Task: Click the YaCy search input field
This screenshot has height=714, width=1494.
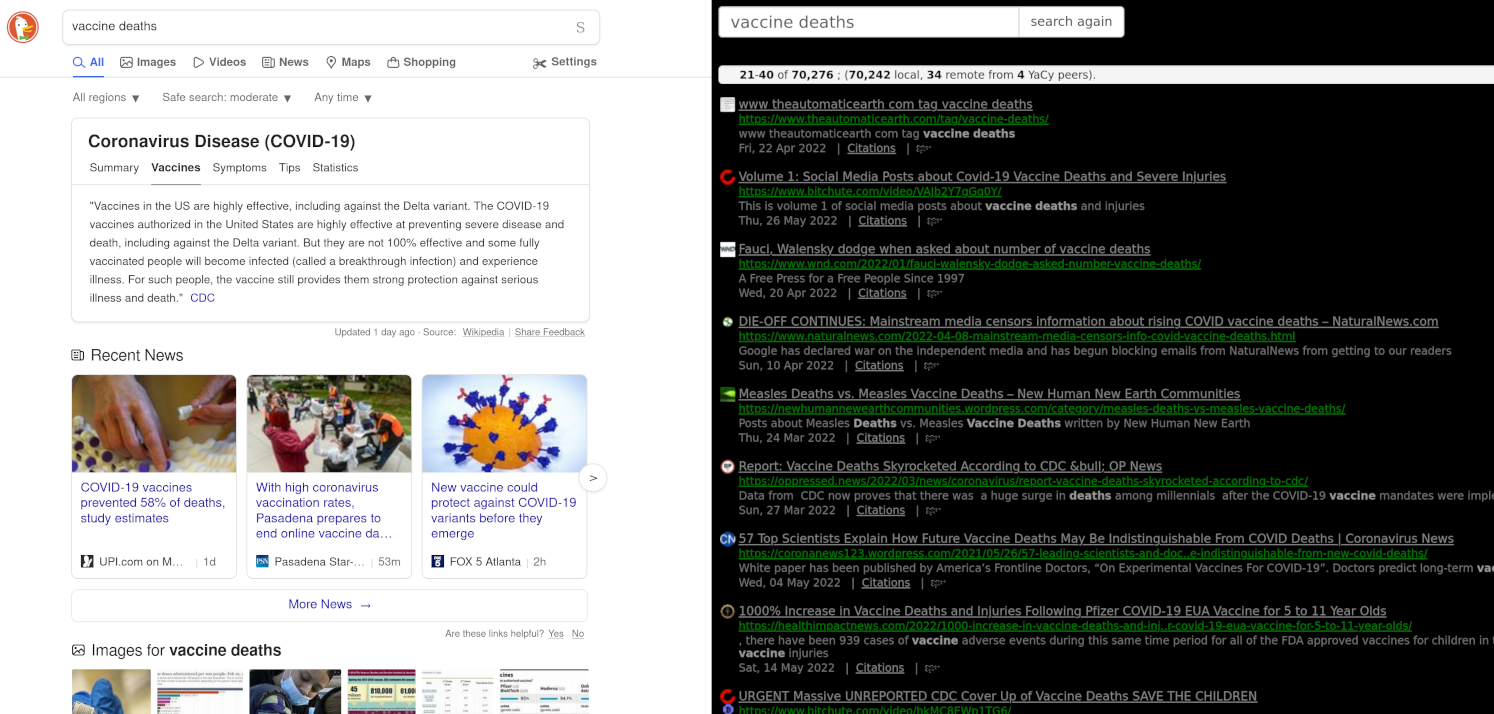Action: click(x=868, y=22)
